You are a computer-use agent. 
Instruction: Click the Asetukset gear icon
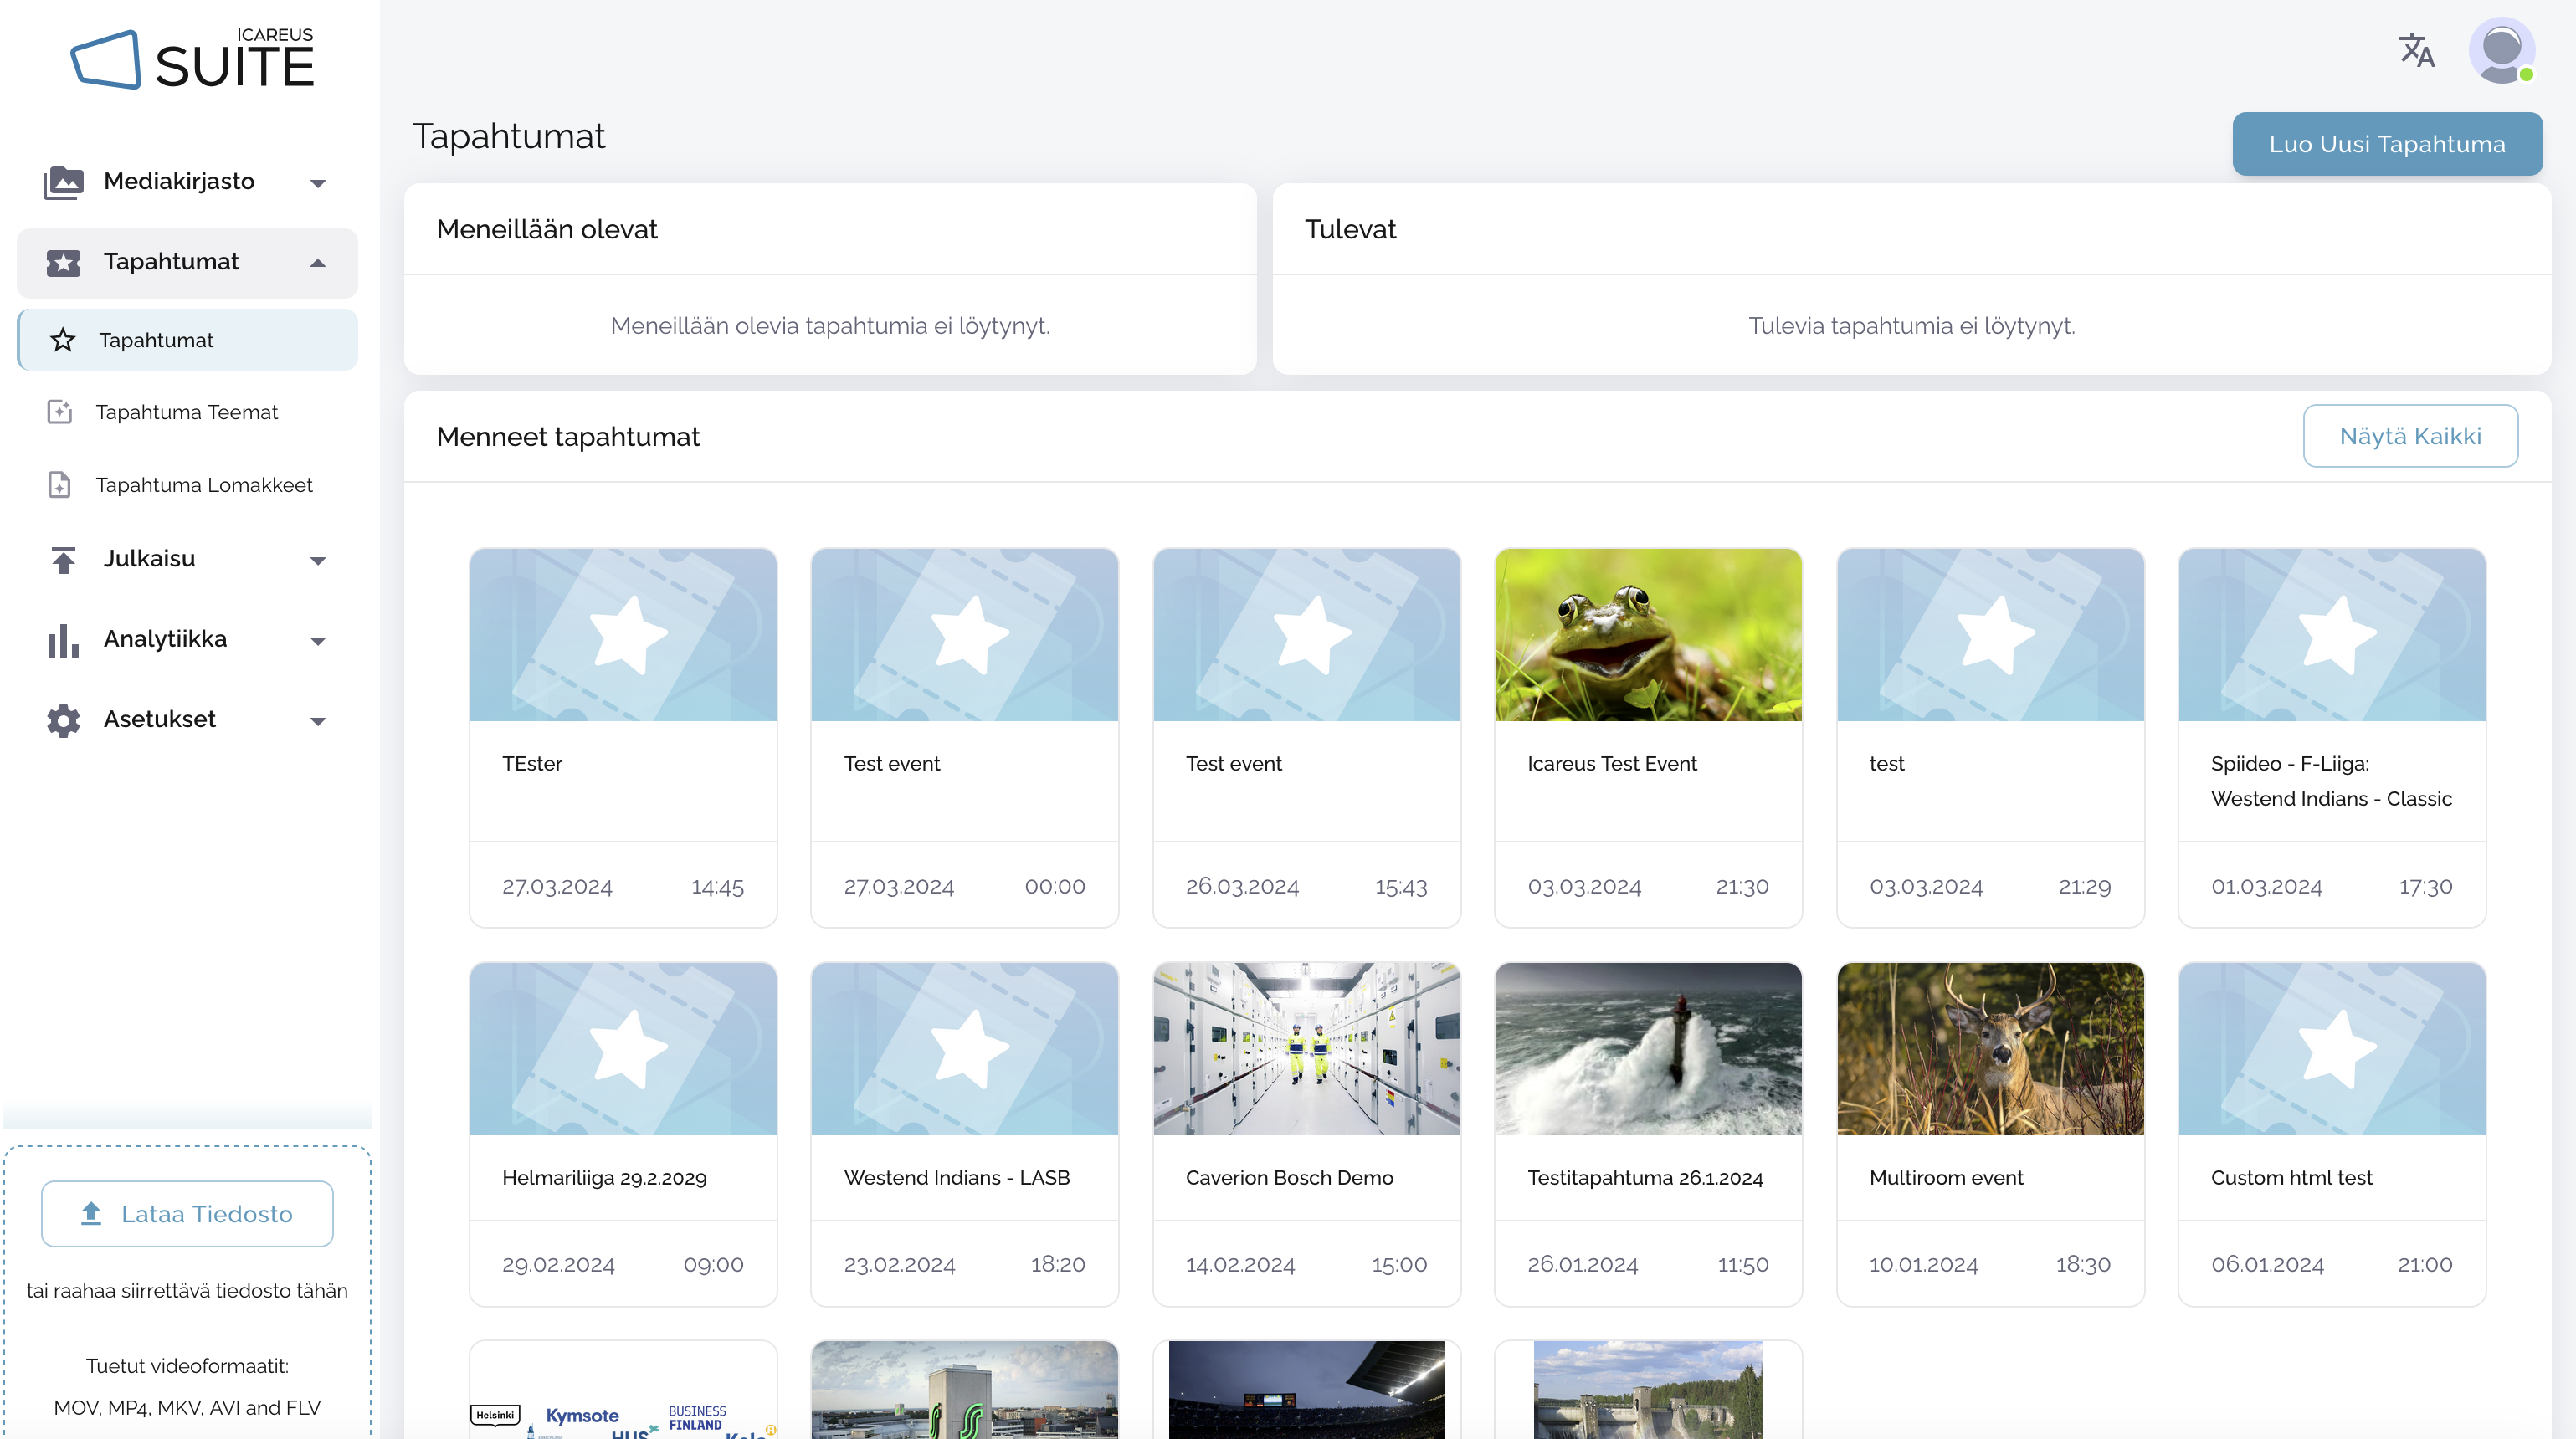(x=63, y=720)
